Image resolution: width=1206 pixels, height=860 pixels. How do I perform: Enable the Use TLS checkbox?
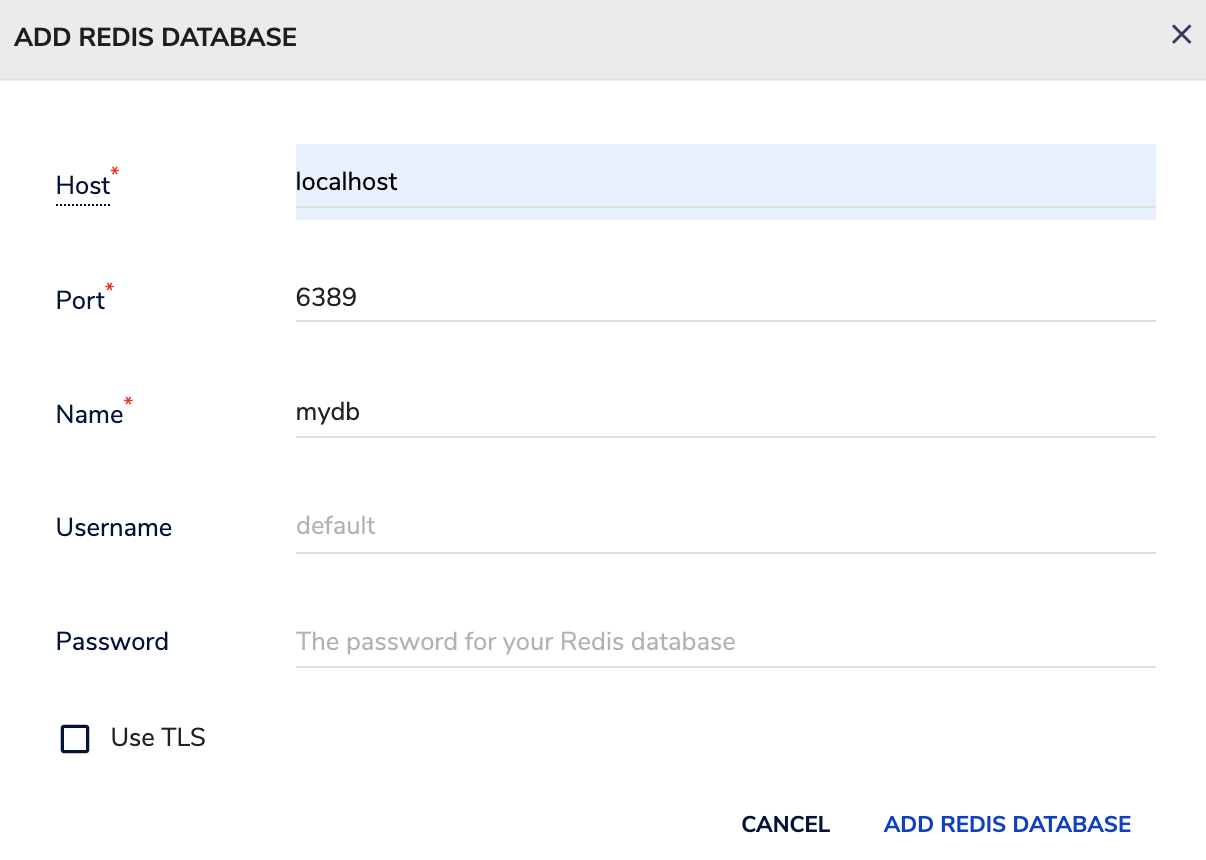click(75, 739)
